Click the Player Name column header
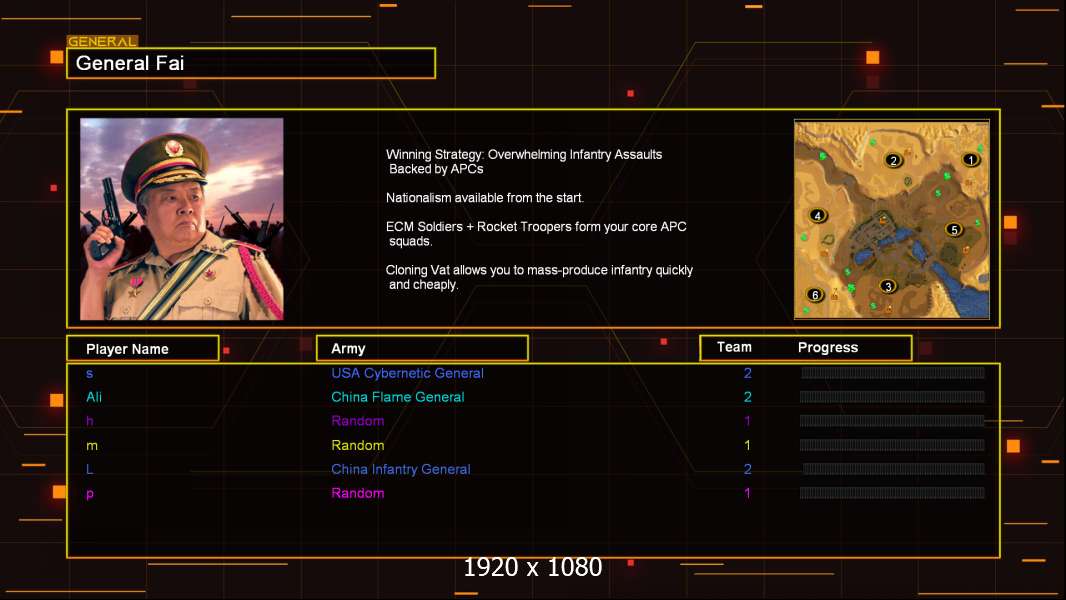 pos(143,349)
